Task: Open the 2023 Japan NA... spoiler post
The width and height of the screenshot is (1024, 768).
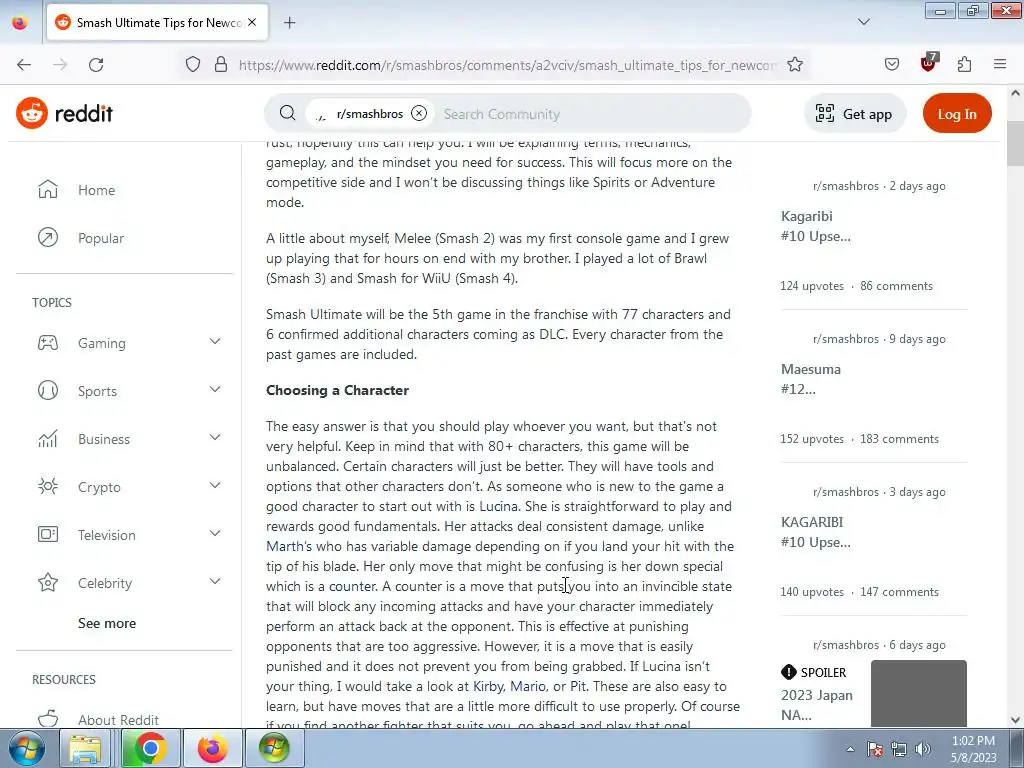Action: tap(817, 705)
